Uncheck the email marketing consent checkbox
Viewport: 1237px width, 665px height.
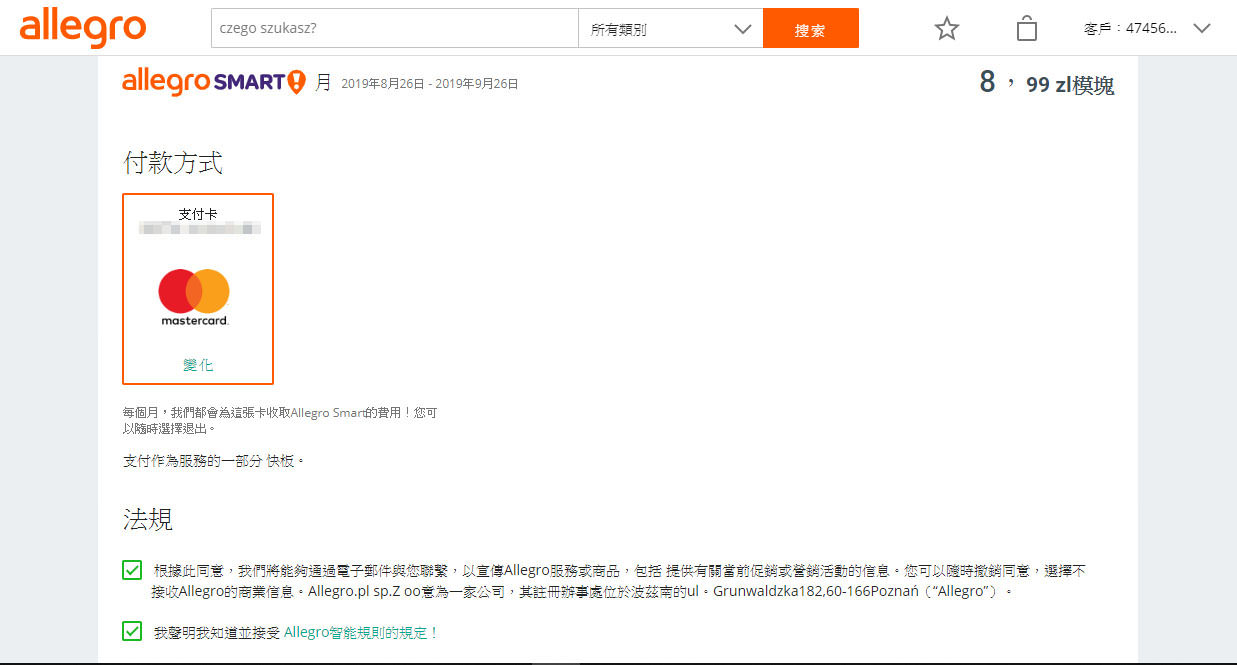(132, 570)
